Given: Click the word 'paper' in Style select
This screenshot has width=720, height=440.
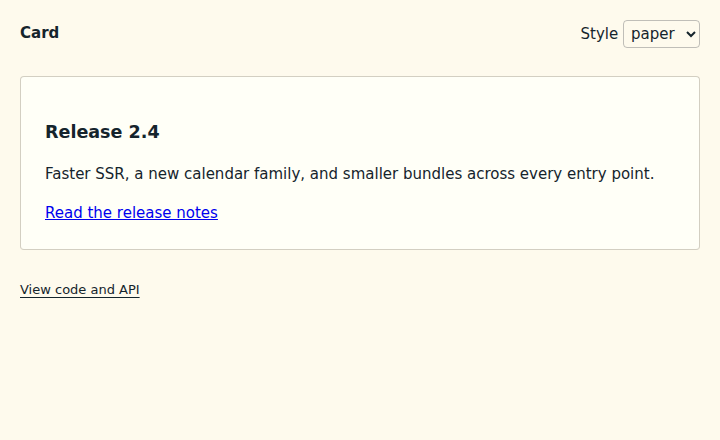Looking at the screenshot, I should (x=652, y=34).
